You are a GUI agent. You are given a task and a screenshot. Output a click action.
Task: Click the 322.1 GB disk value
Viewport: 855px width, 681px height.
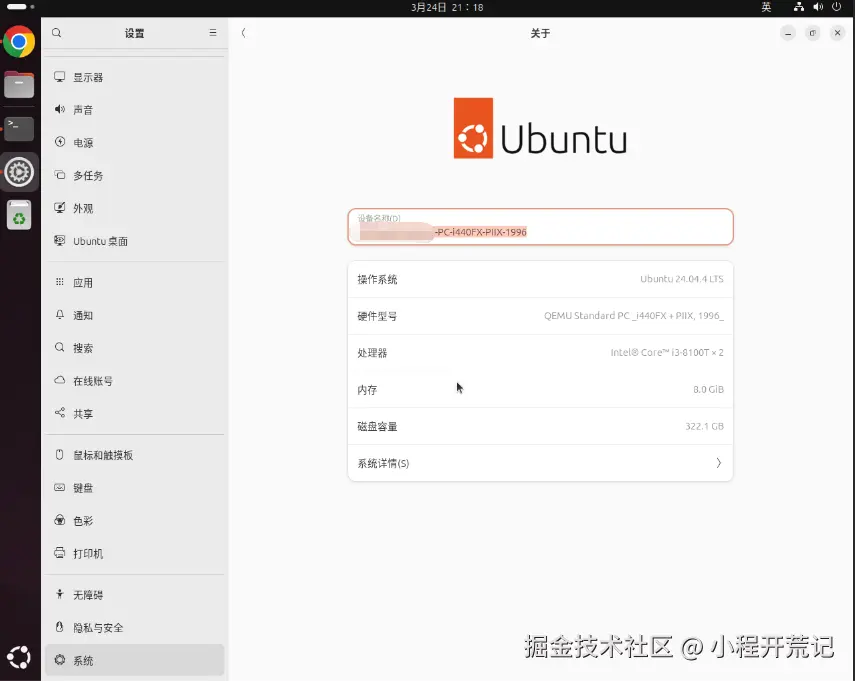tap(705, 426)
